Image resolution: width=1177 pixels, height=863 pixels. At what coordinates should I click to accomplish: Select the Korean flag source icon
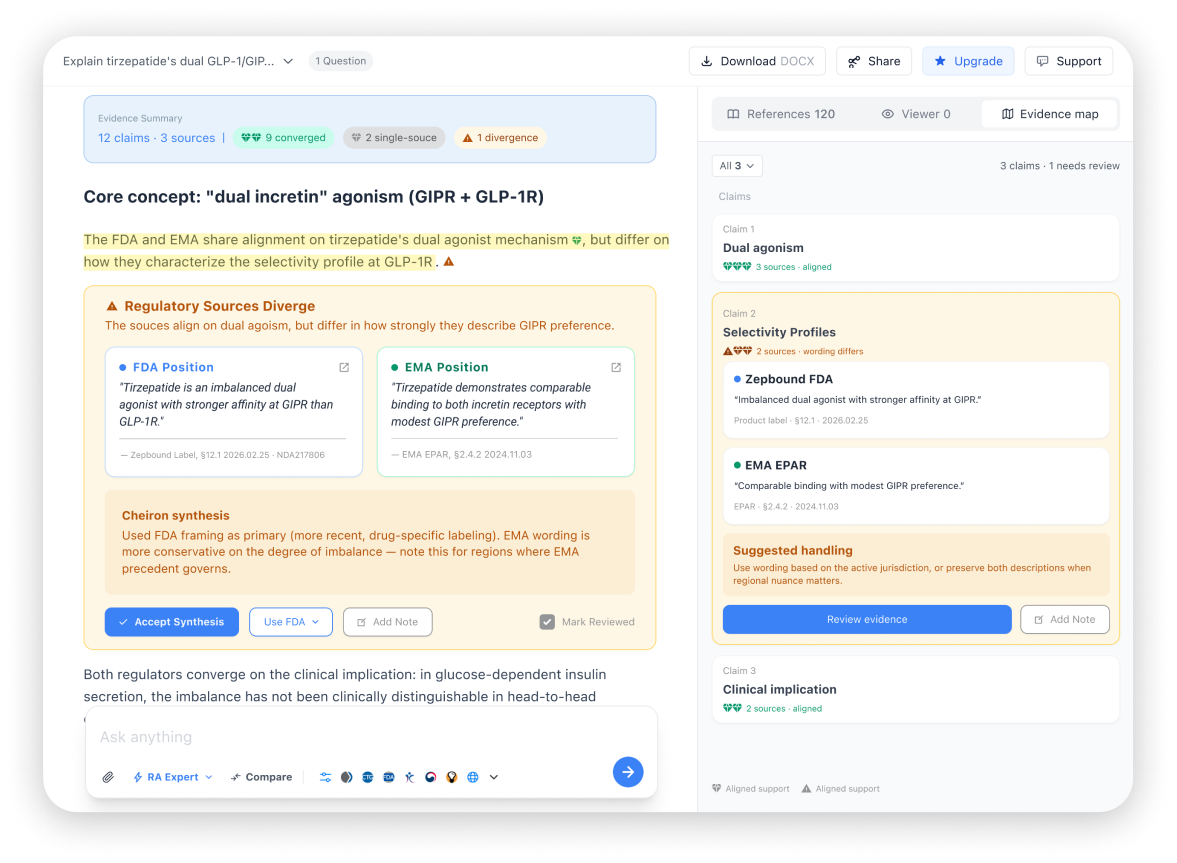(430, 777)
